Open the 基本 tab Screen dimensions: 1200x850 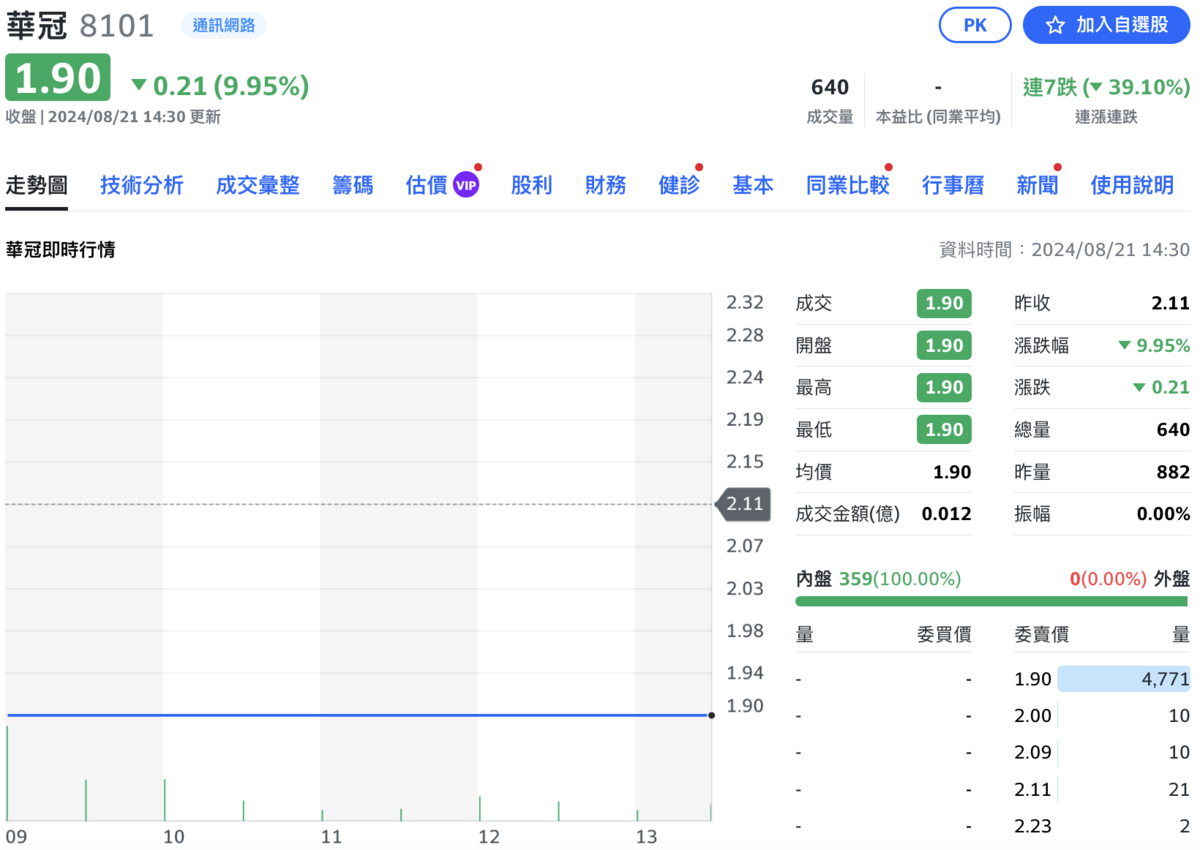point(753,185)
